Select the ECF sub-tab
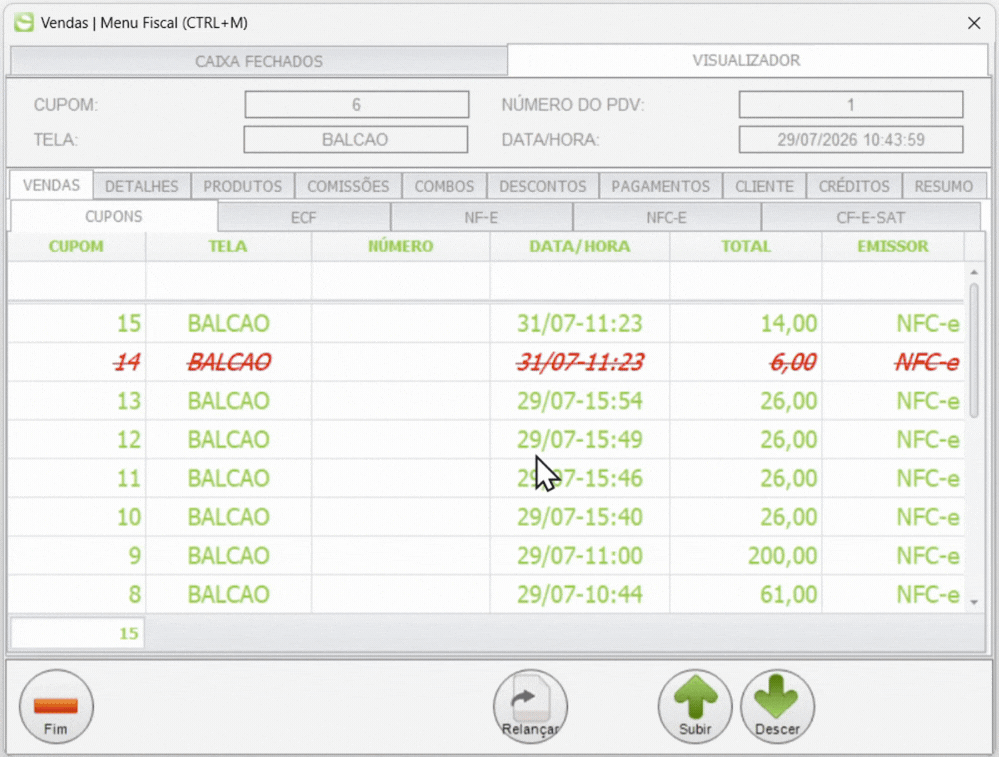This screenshot has height=757, width=999. (303, 218)
